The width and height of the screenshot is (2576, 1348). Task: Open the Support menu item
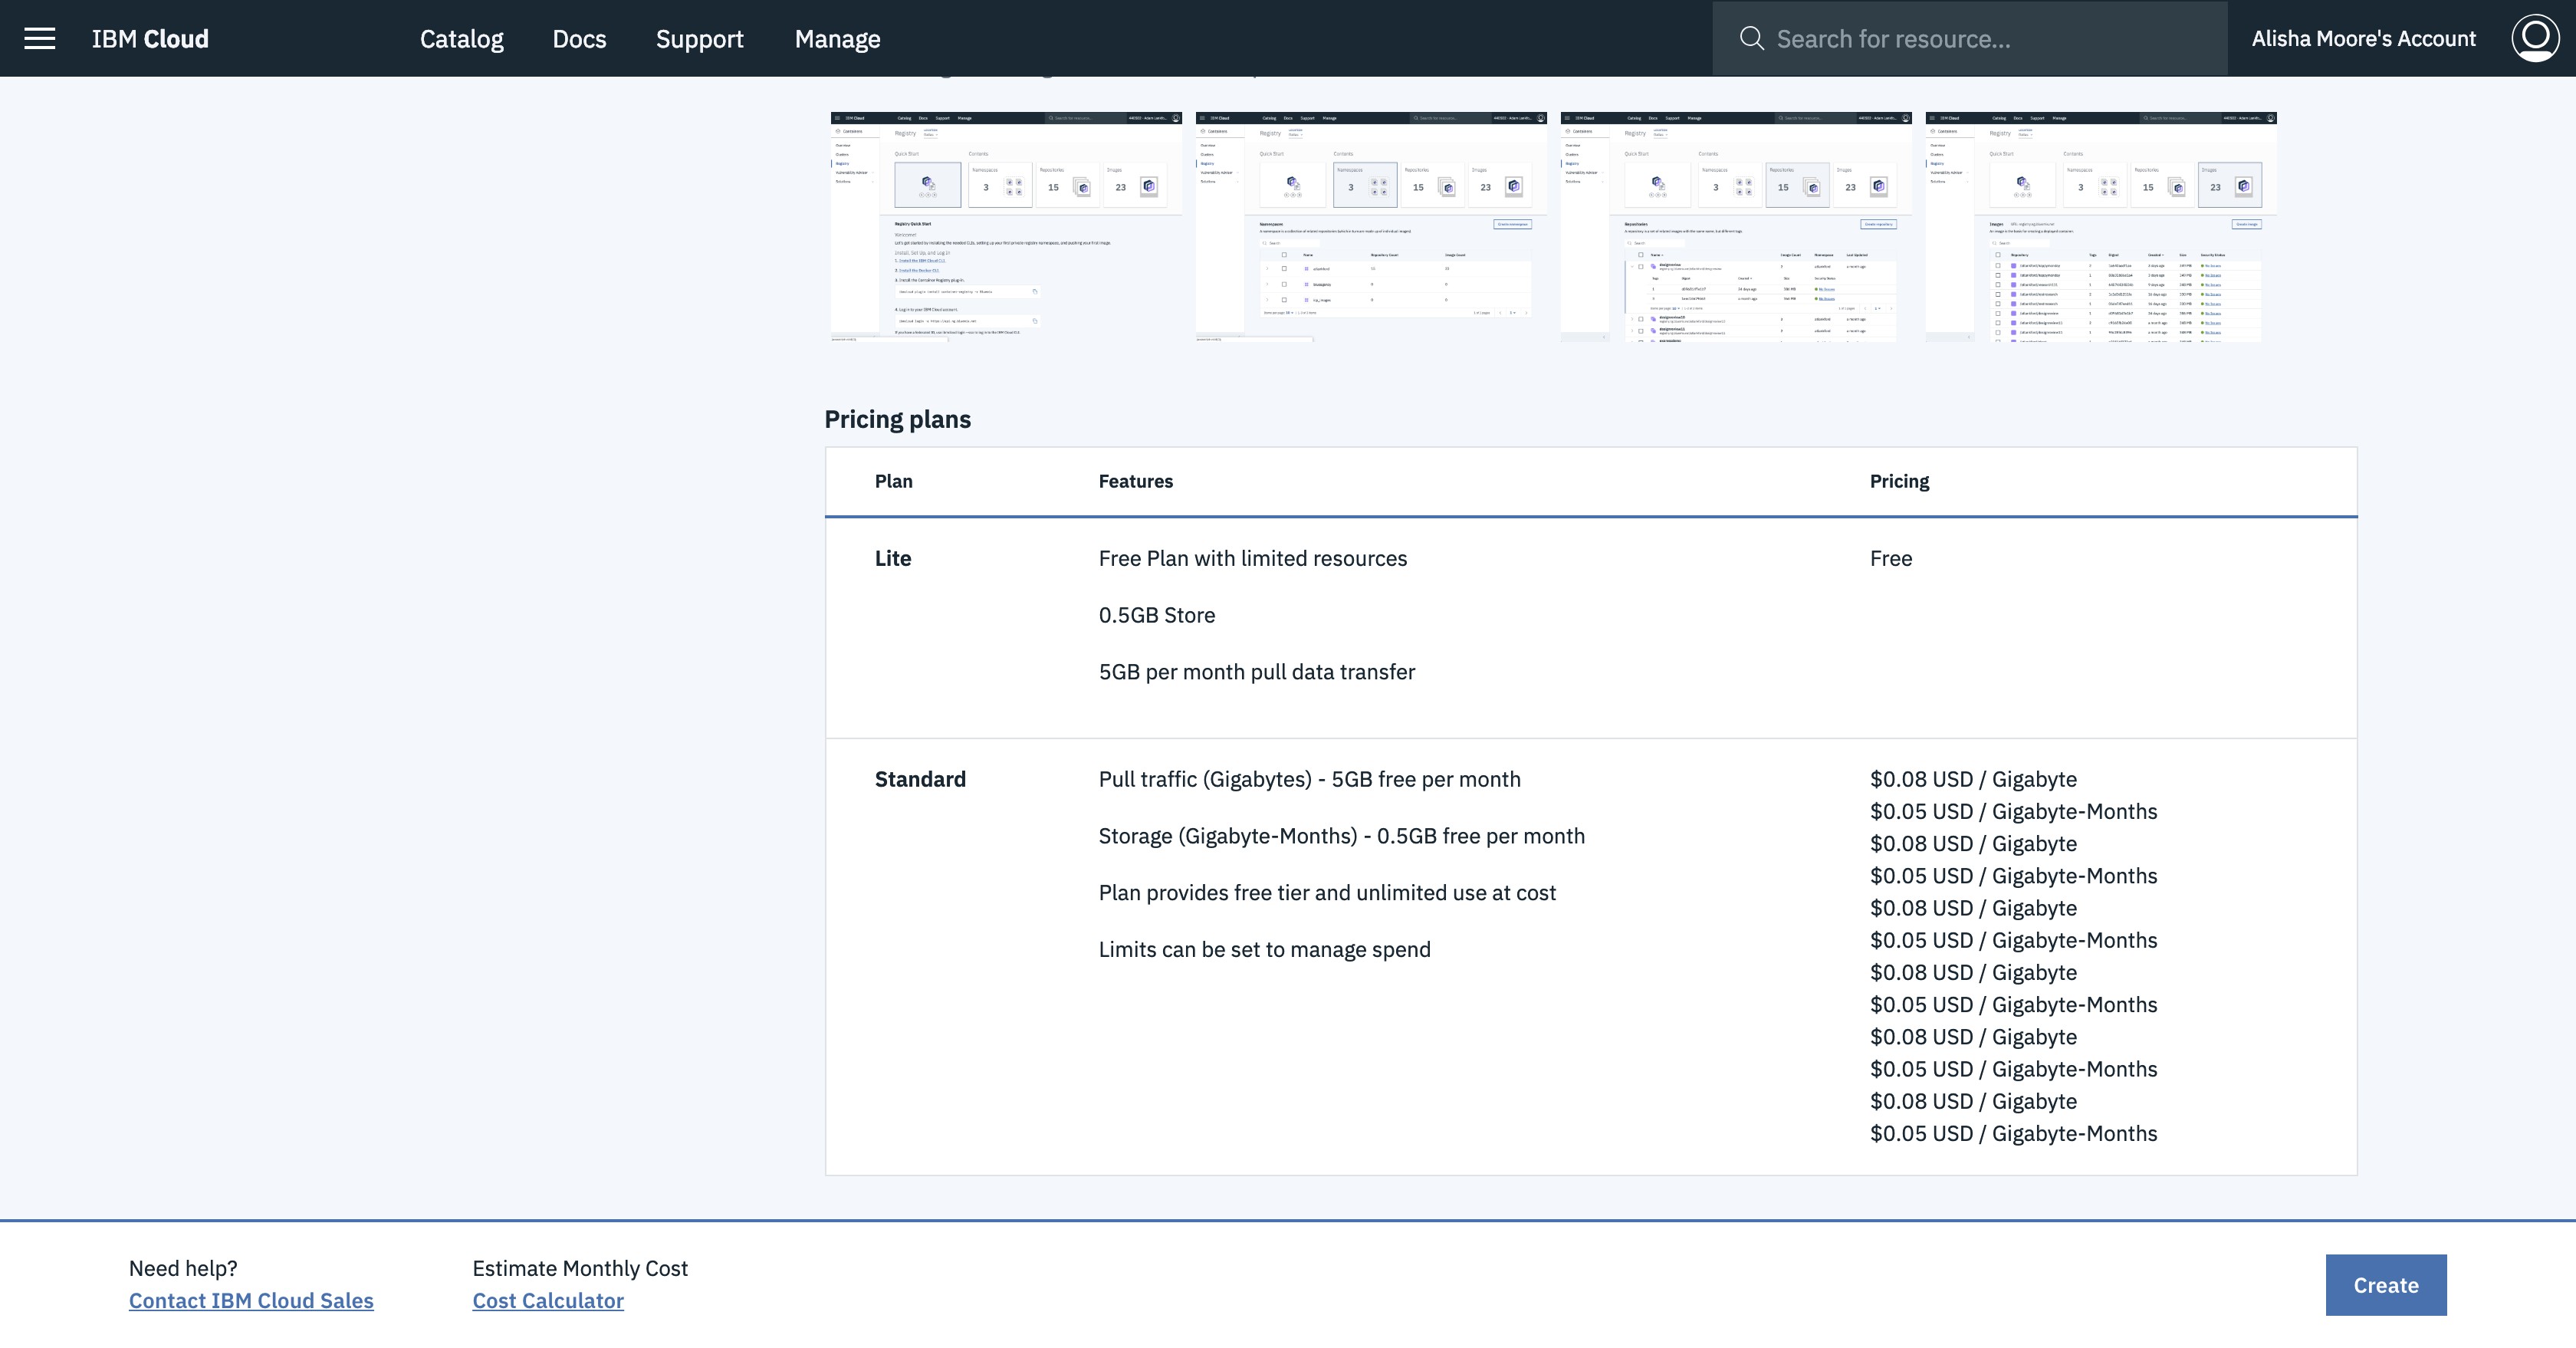tap(699, 39)
